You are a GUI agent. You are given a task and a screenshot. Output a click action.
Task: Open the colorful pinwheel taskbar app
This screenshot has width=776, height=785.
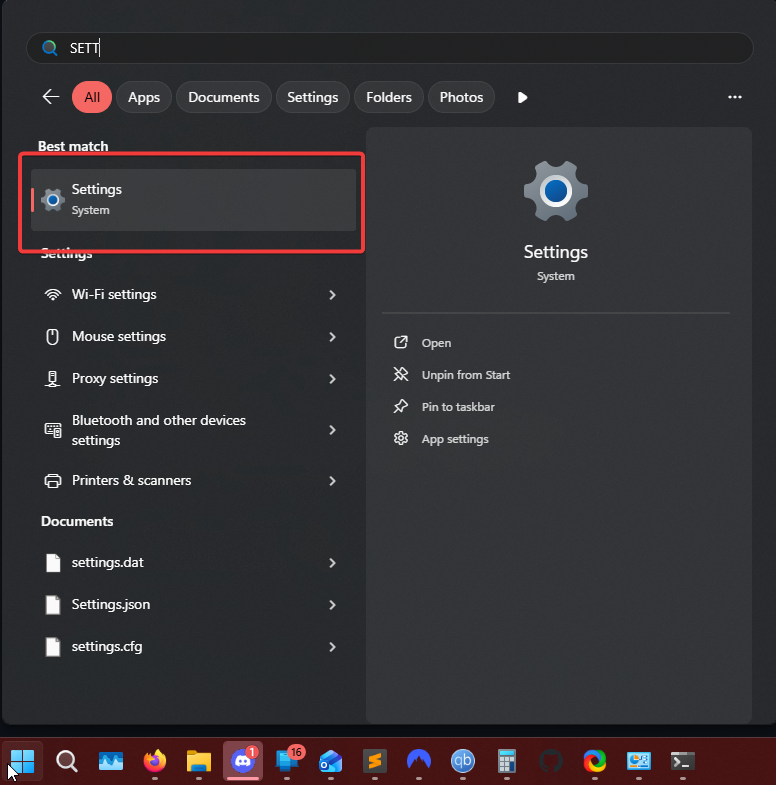point(595,761)
